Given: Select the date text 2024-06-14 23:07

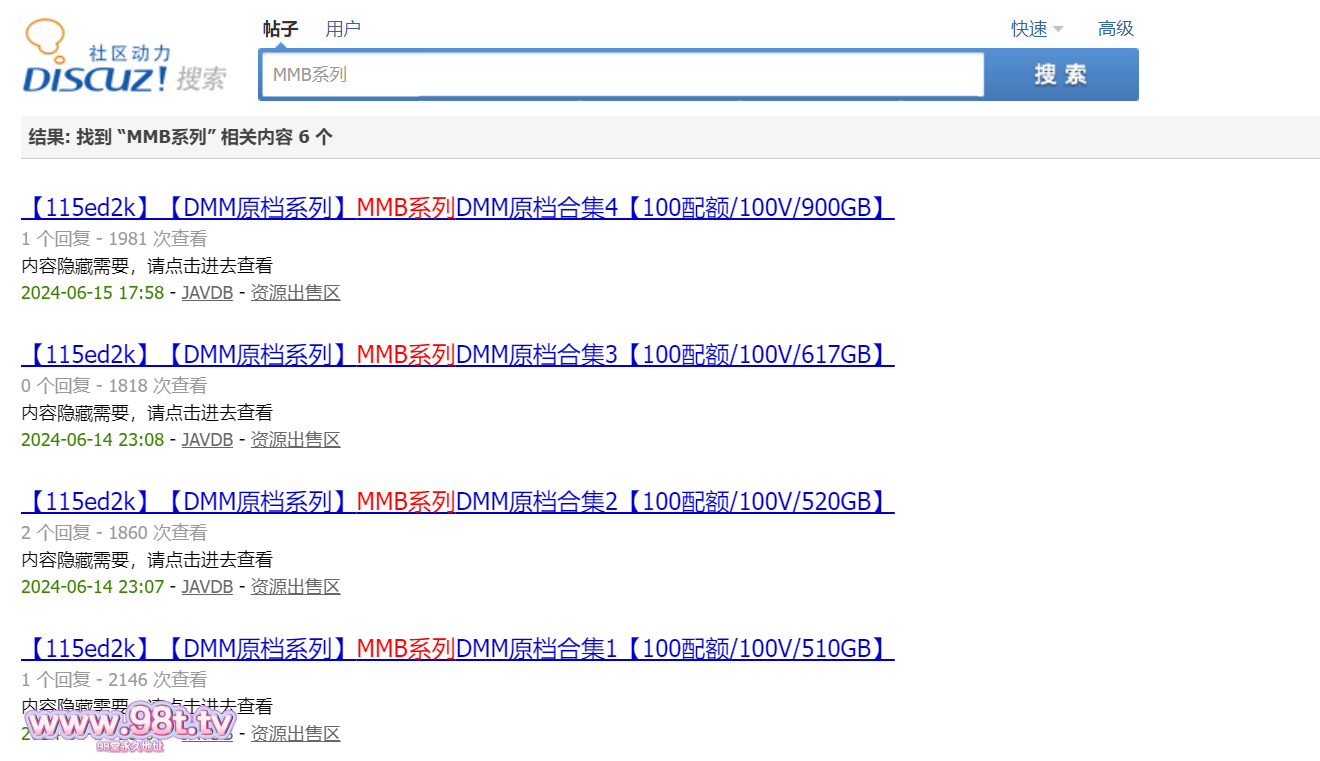Looking at the screenshot, I should point(92,587).
